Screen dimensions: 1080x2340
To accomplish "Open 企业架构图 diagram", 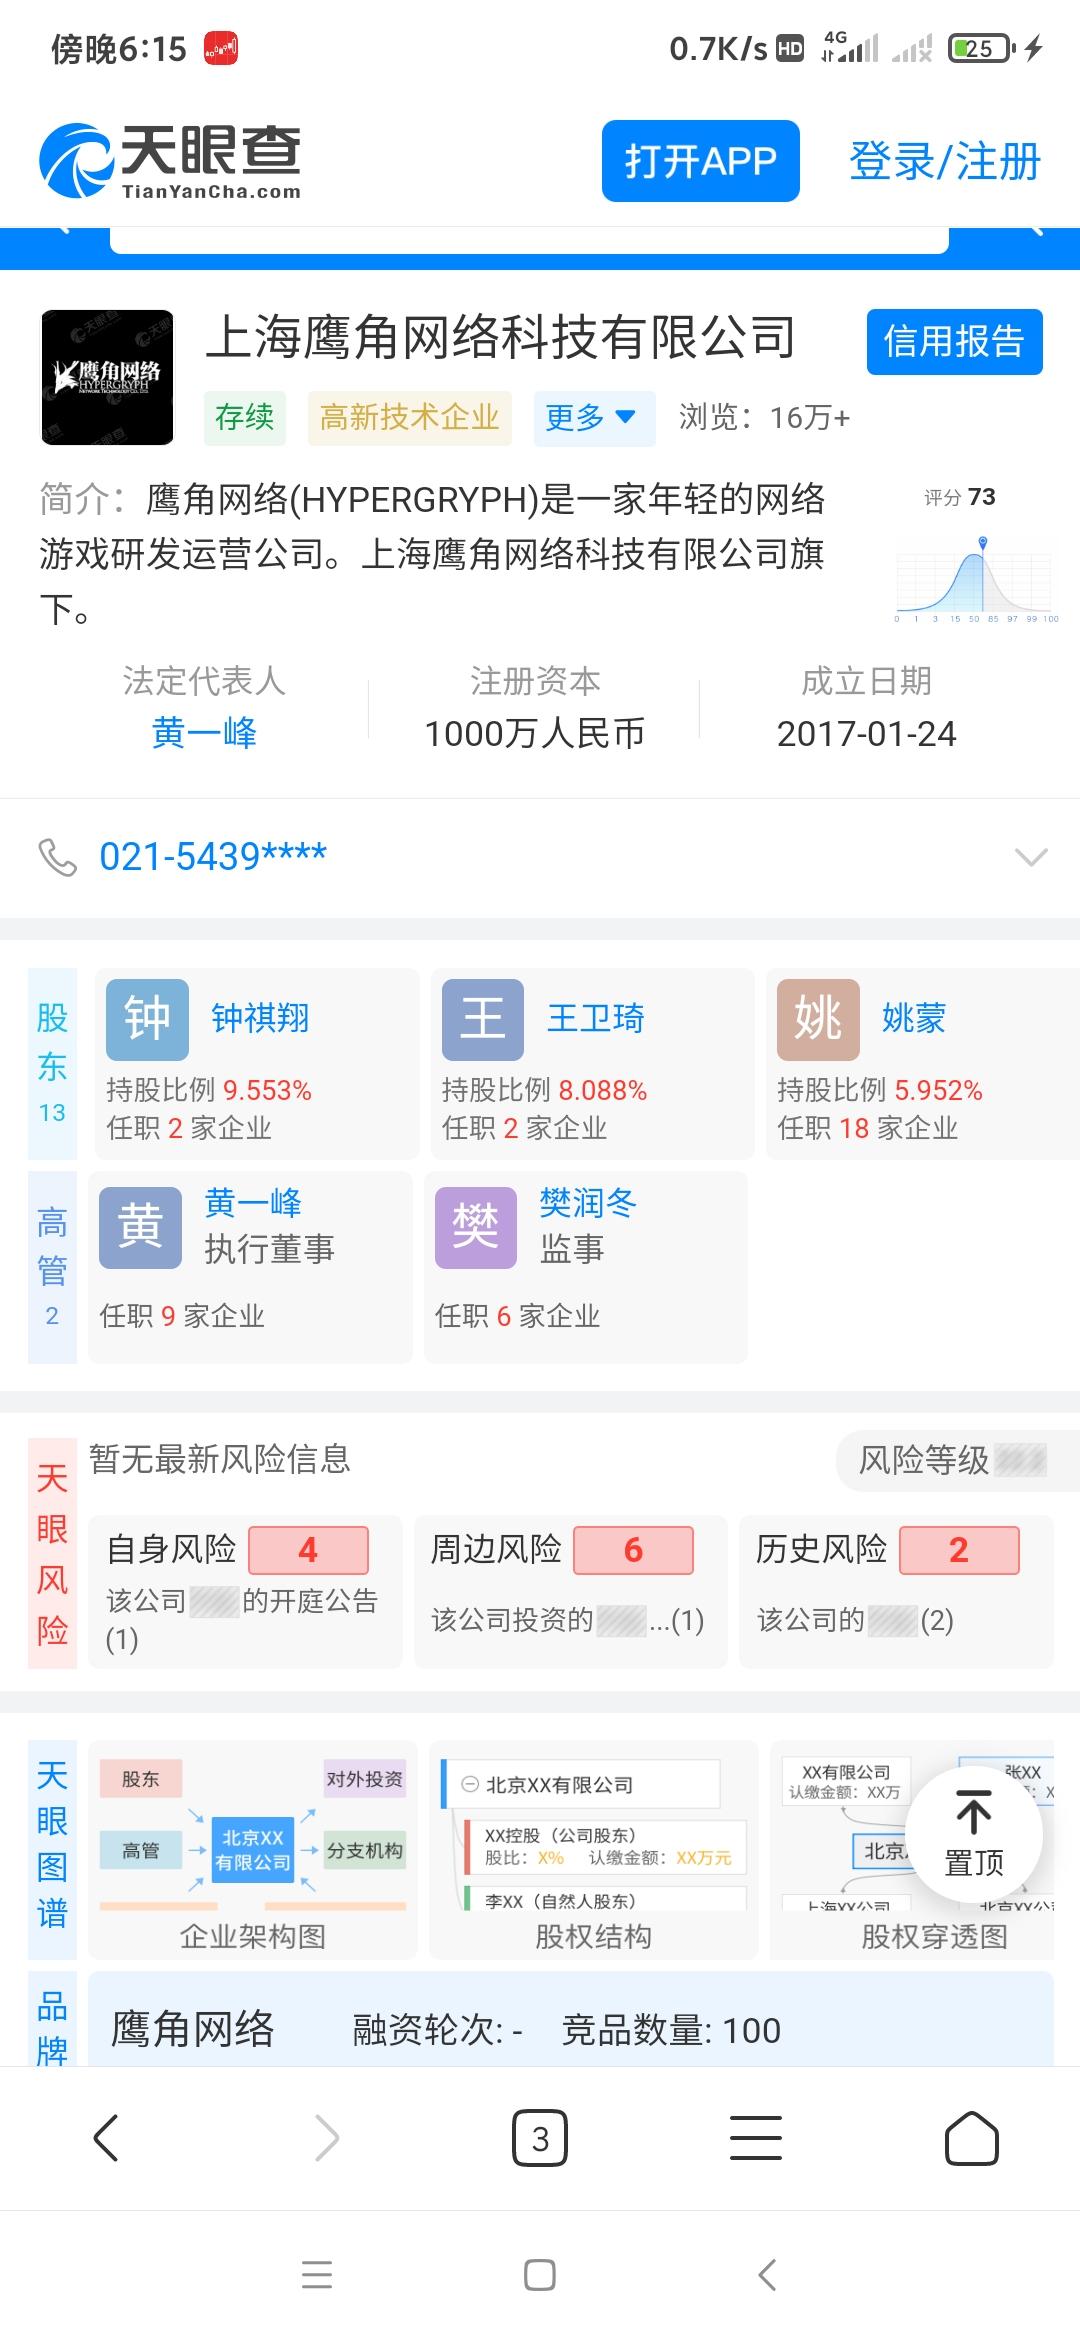I will coord(253,1849).
